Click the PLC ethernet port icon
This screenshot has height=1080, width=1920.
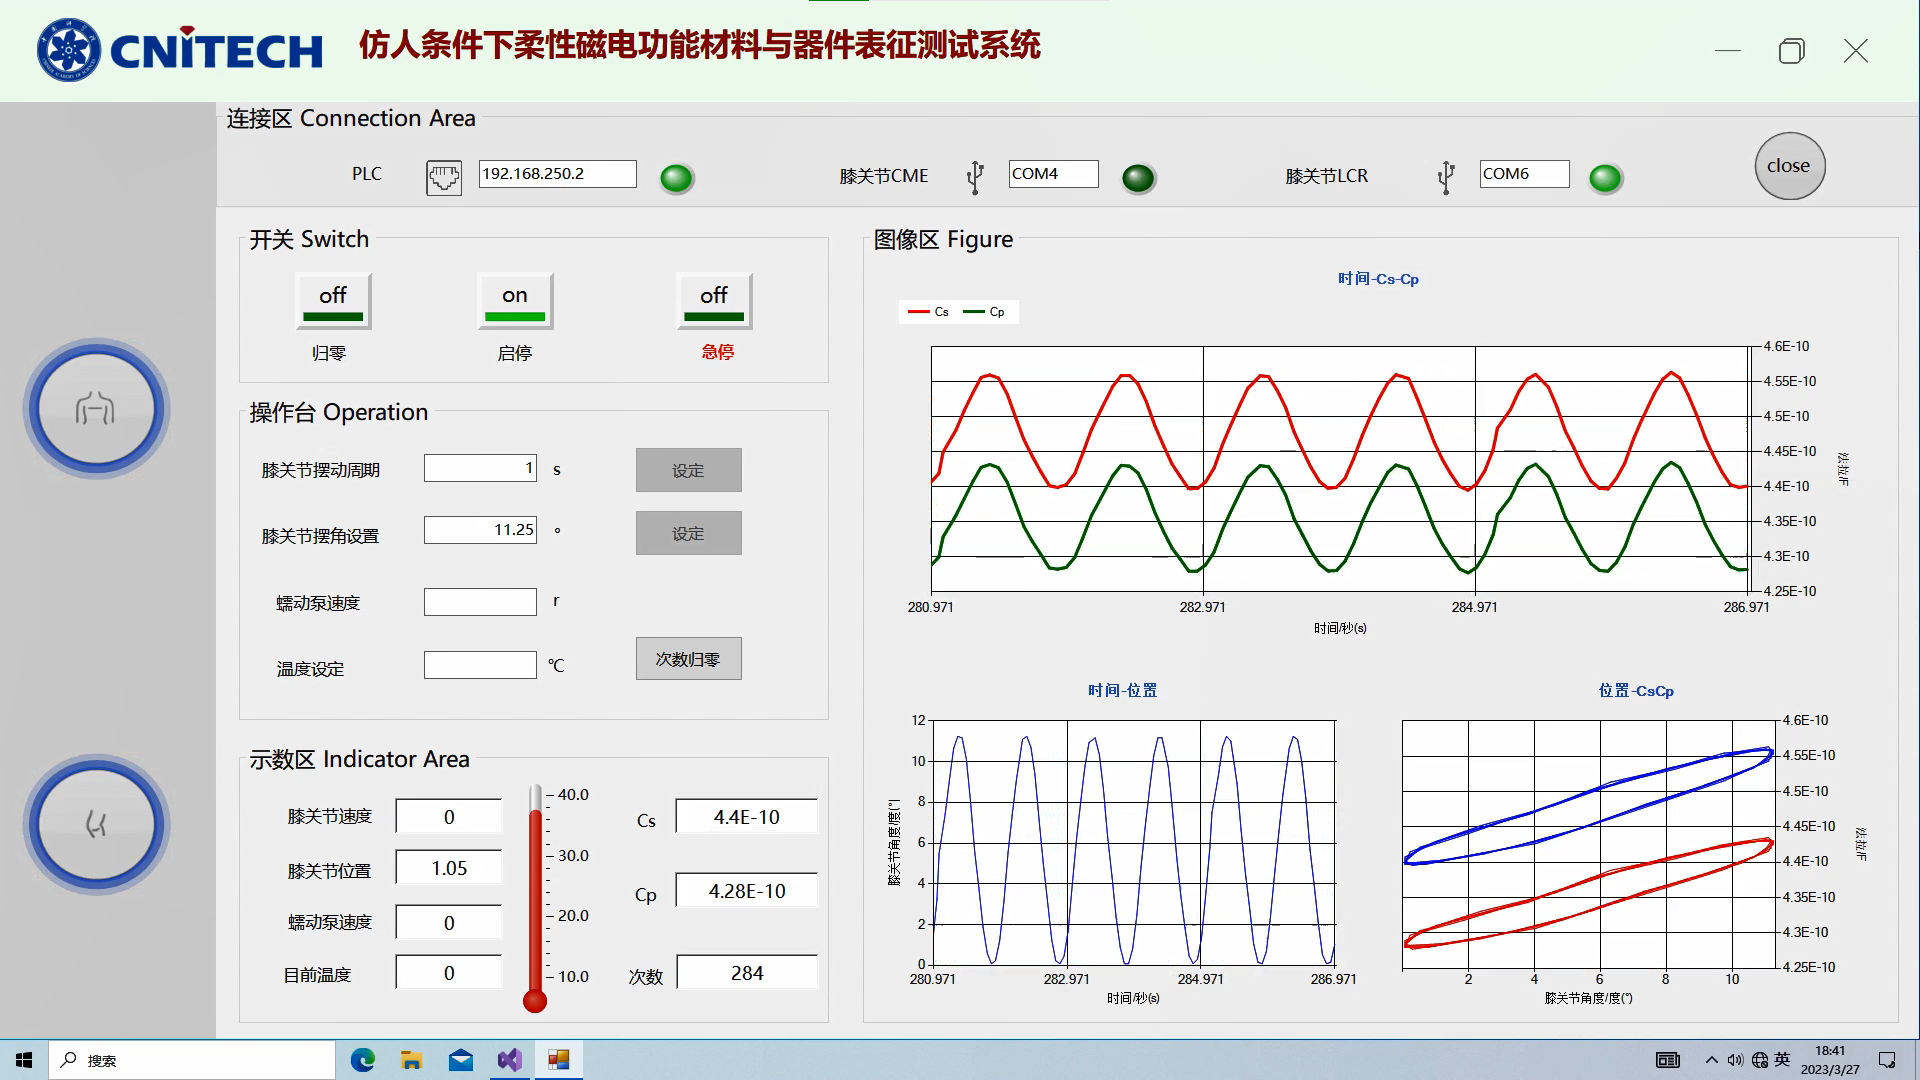pyautogui.click(x=444, y=177)
